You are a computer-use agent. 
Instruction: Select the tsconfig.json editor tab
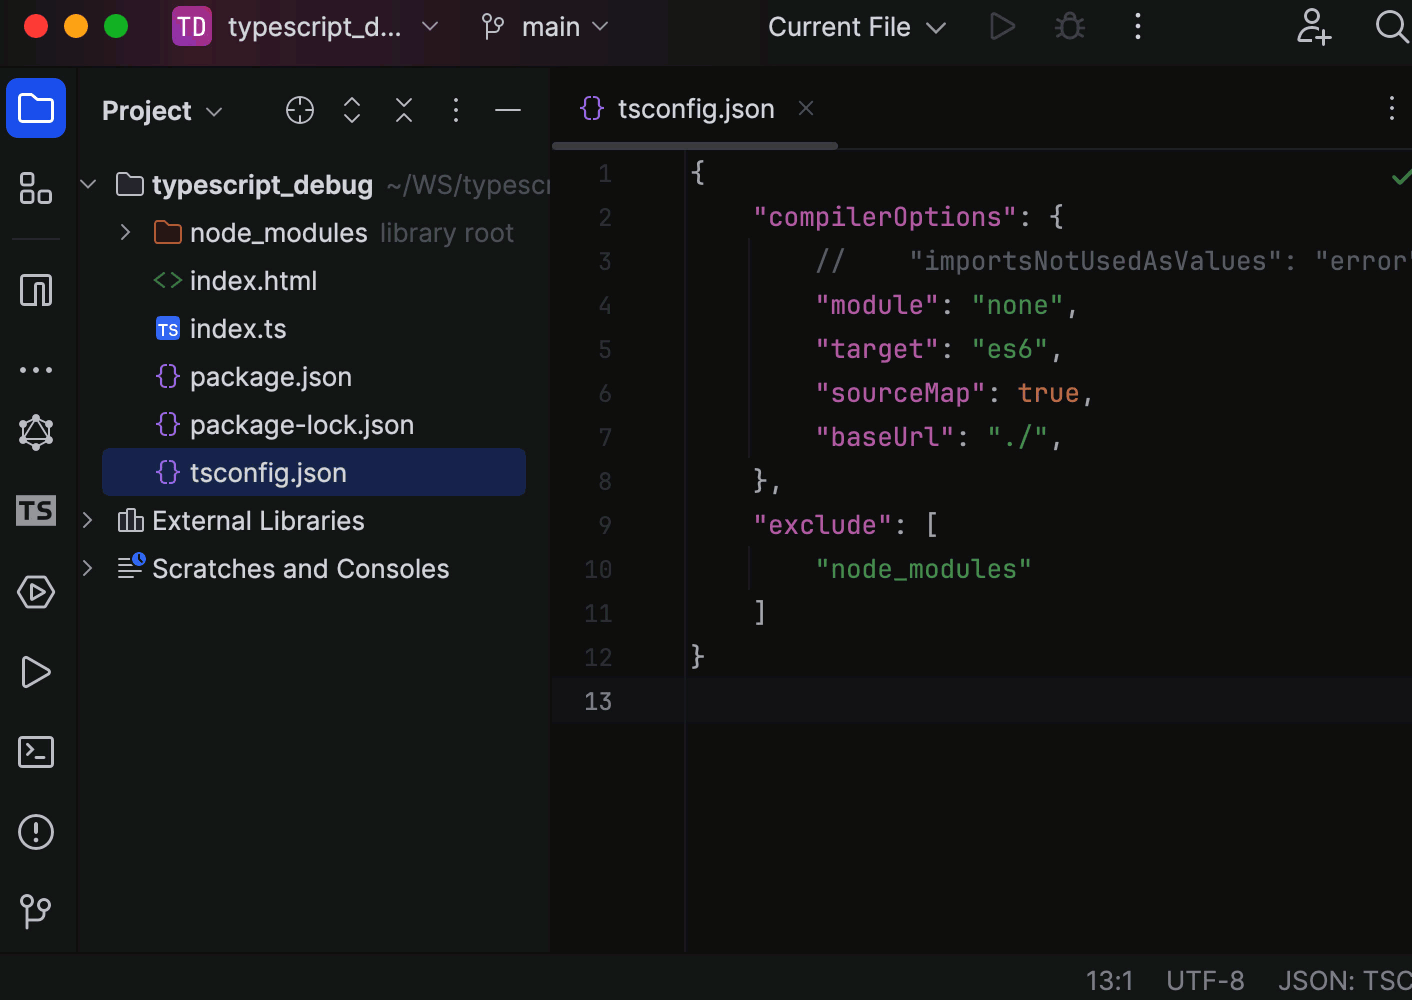point(696,108)
